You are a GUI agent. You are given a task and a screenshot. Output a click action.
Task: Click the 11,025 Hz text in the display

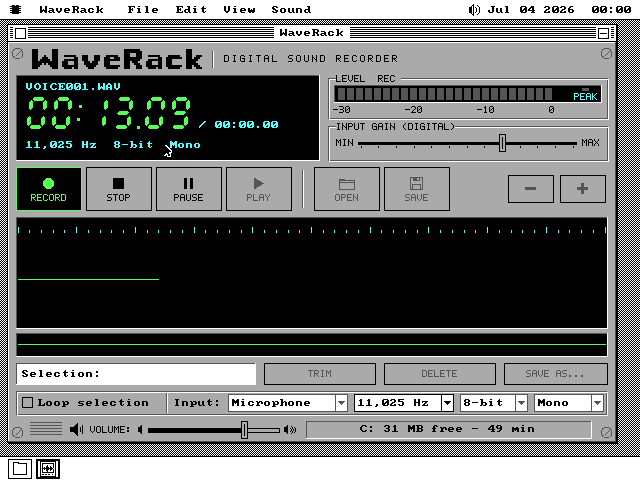tap(61, 144)
